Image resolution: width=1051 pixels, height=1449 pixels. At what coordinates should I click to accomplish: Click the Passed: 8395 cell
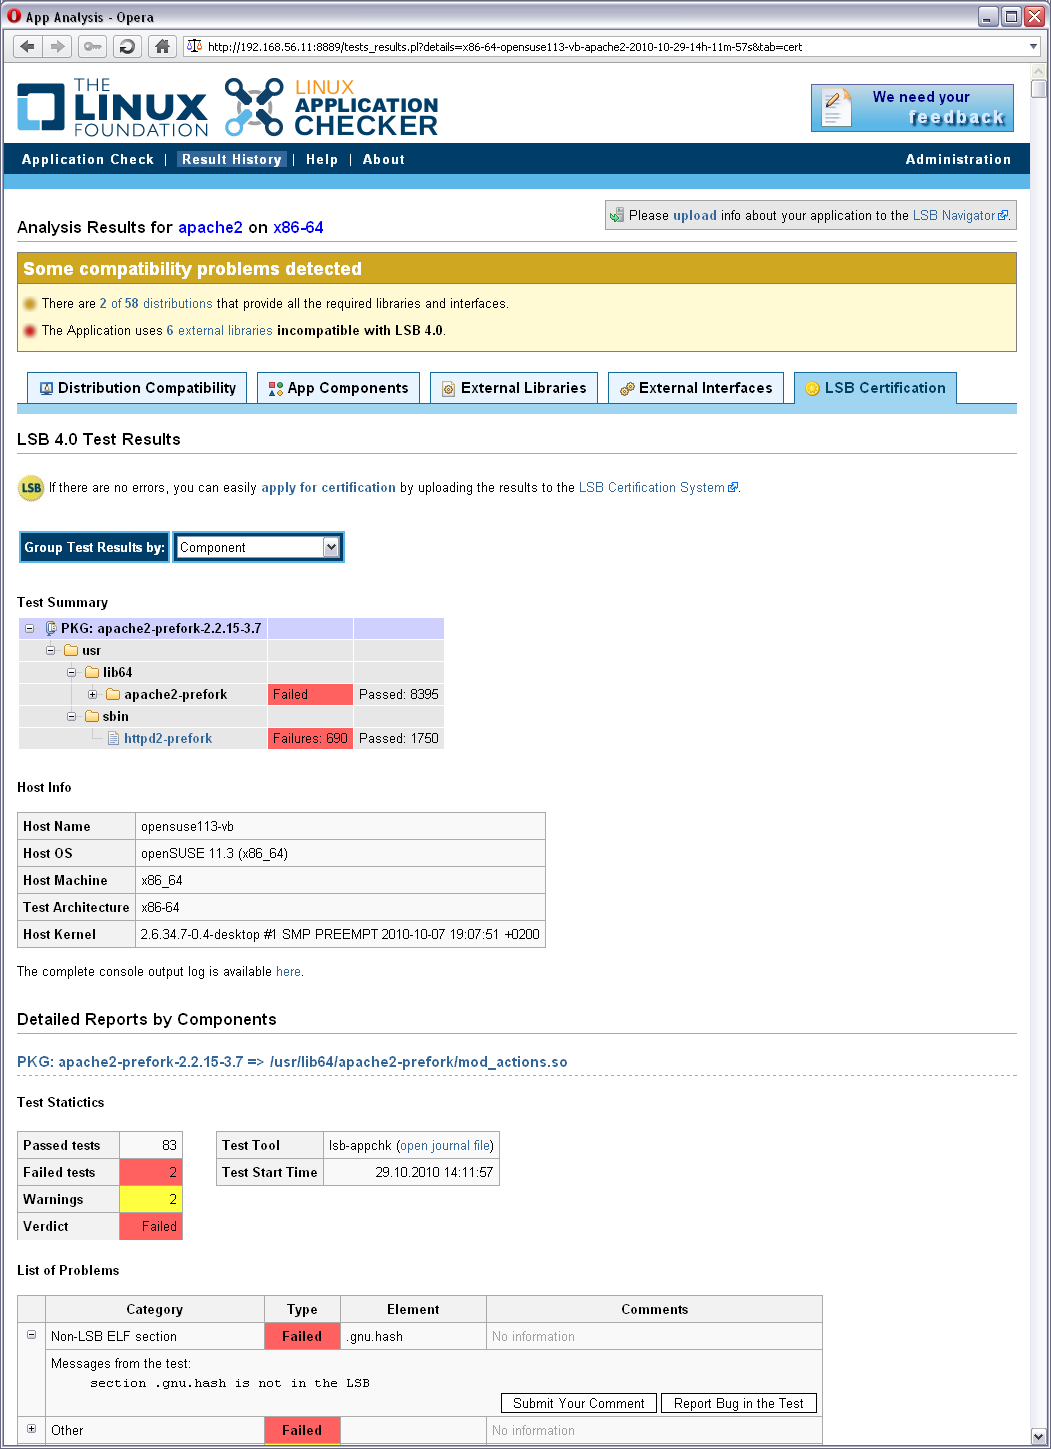[x=398, y=694]
